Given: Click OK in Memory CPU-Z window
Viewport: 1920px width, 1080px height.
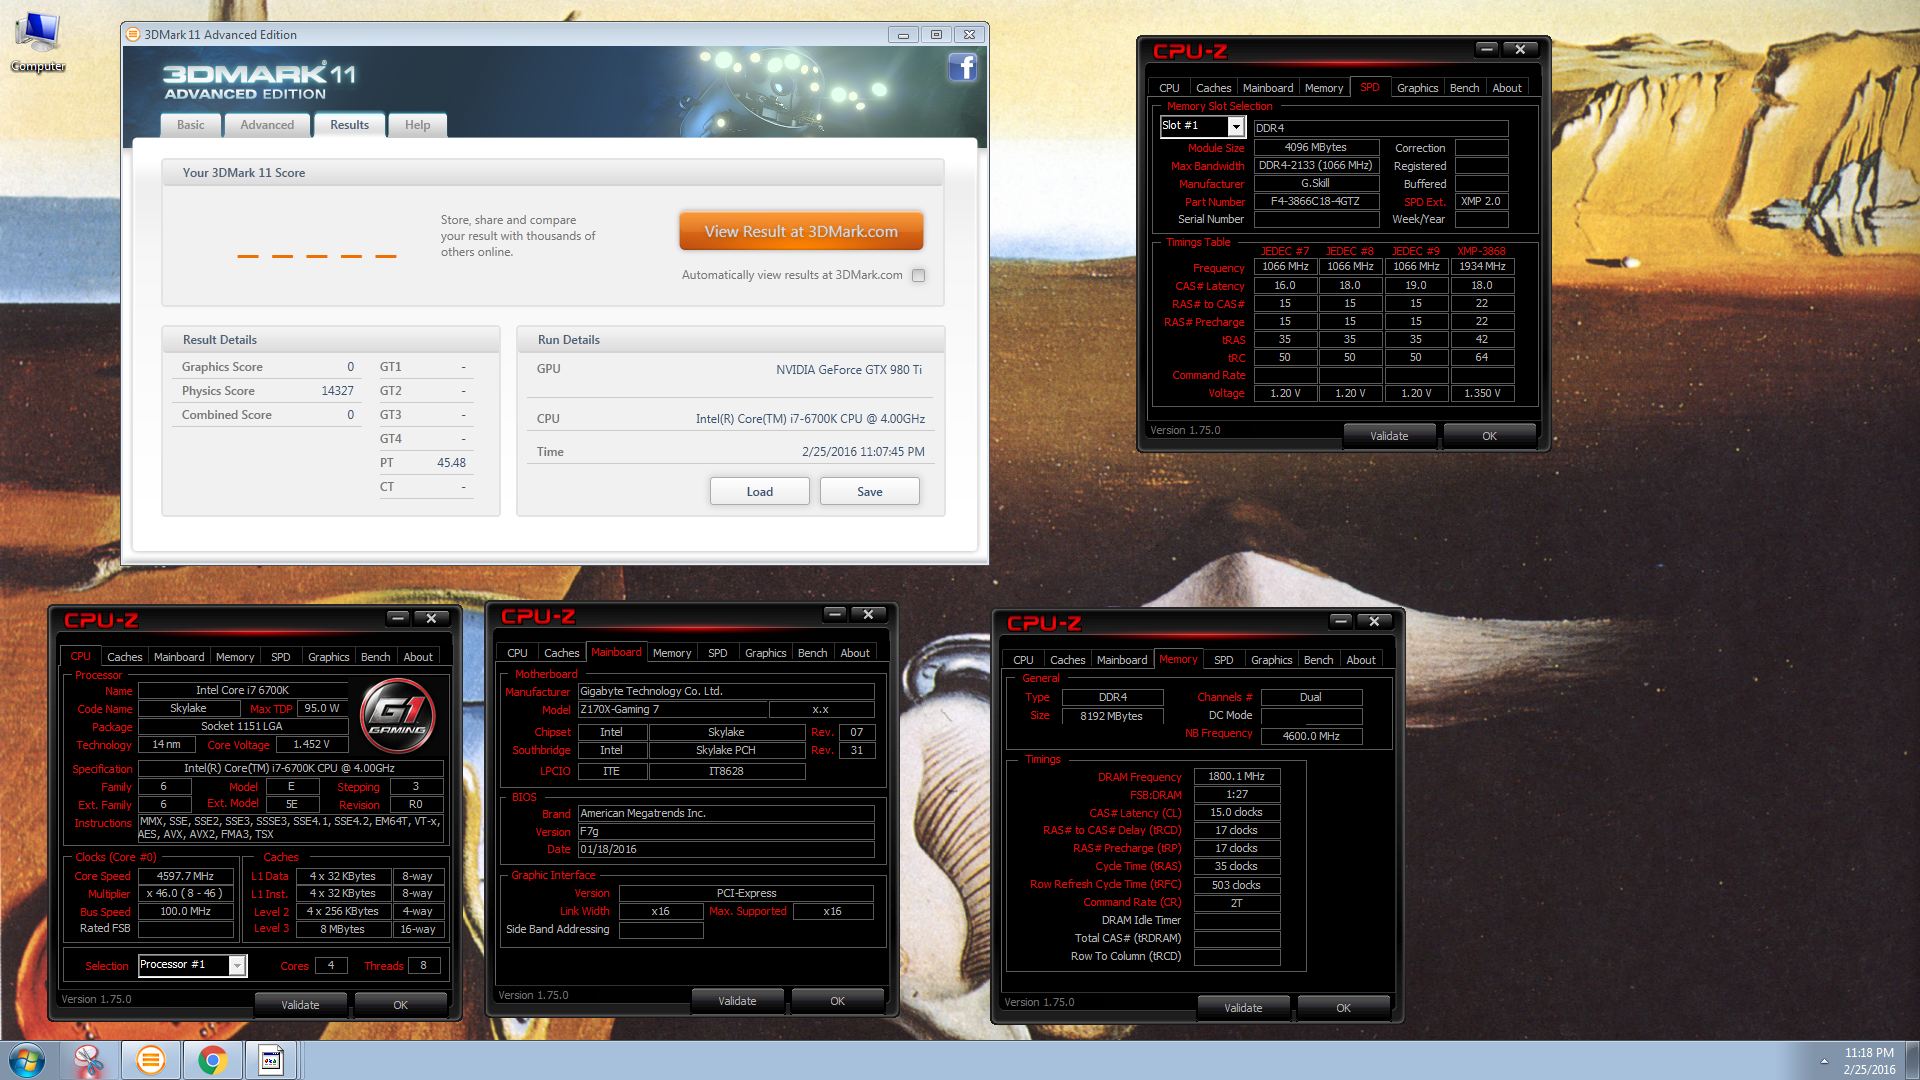Looking at the screenshot, I should 1343,1008.
